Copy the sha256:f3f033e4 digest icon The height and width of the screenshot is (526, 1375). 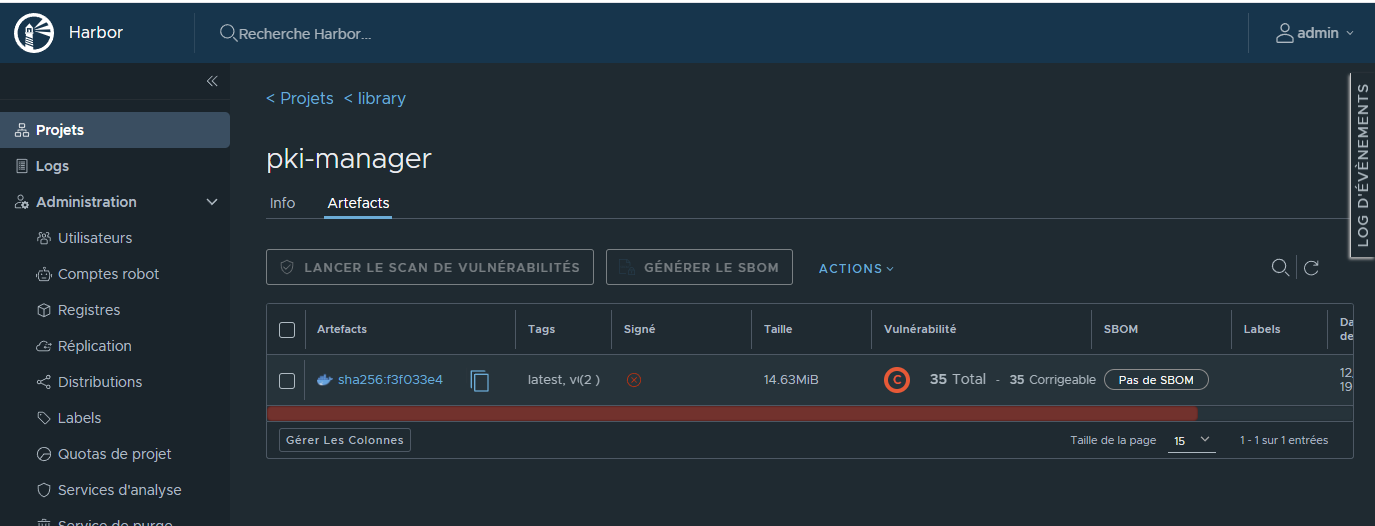point(480,380)
